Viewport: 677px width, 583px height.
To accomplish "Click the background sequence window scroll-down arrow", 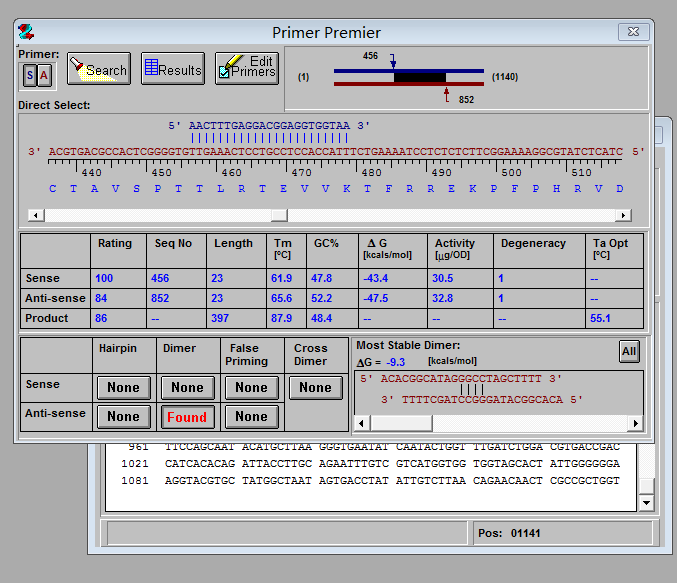I will 646,502.
